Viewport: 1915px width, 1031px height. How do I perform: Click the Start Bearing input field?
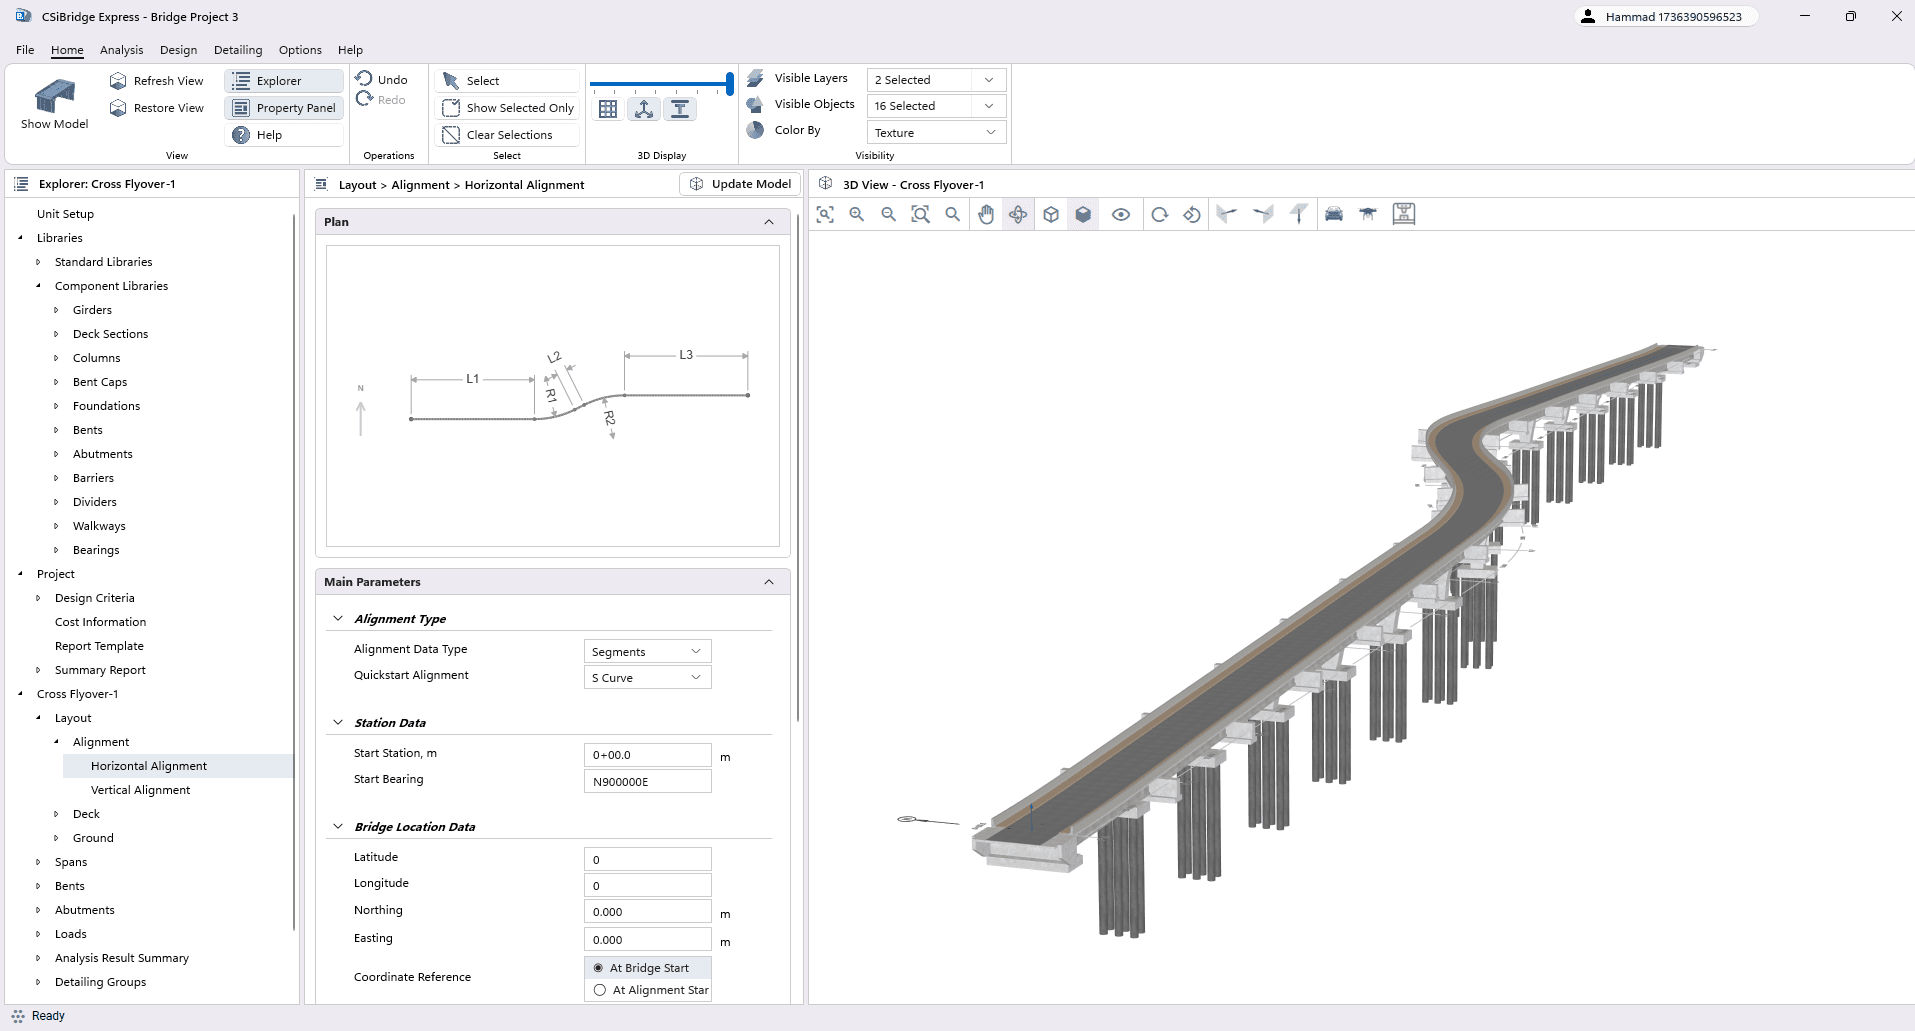[x=647, y=782]
